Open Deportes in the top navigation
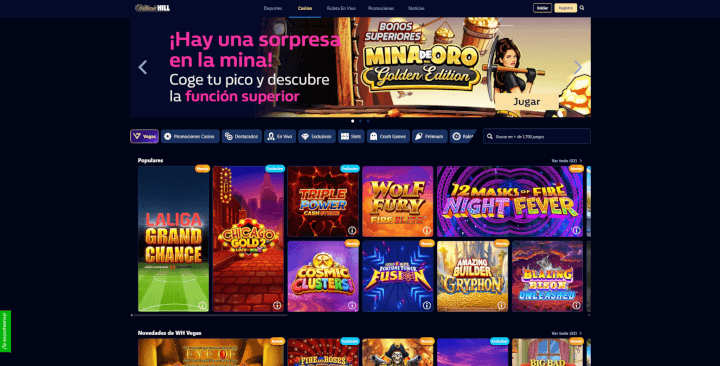 click(x=273, y=8)
